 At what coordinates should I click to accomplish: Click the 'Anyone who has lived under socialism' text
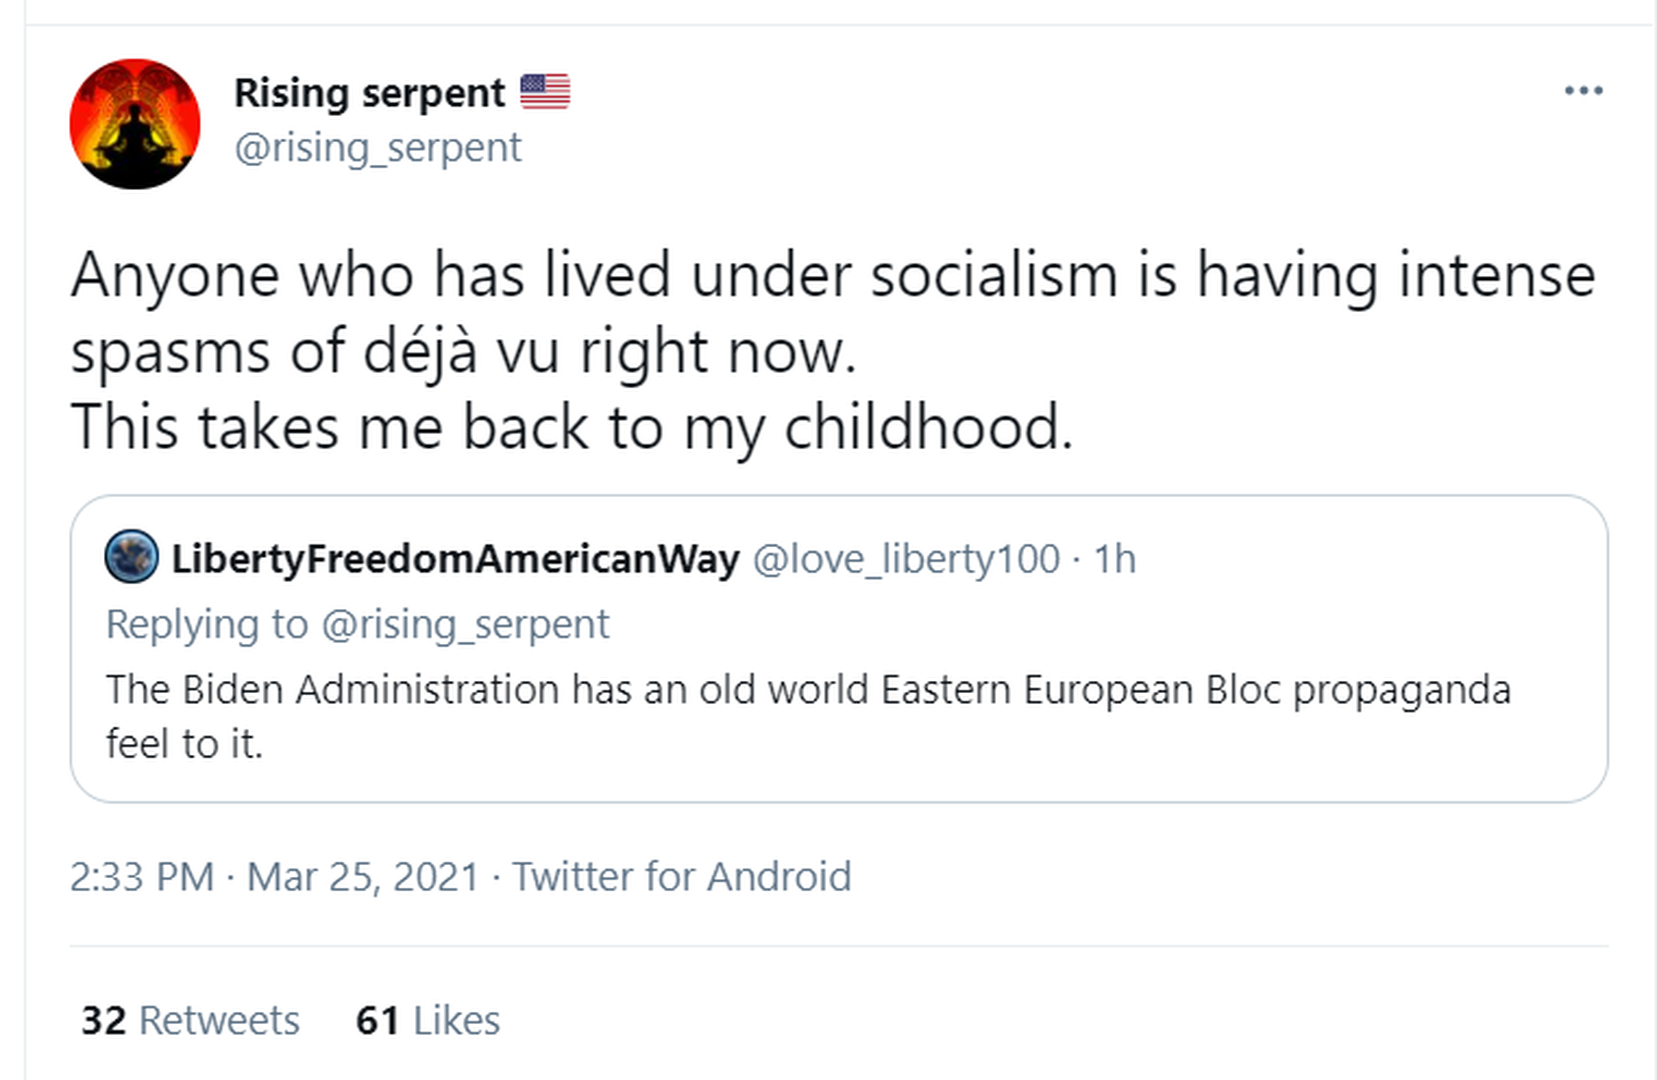(x=594, y=276)
